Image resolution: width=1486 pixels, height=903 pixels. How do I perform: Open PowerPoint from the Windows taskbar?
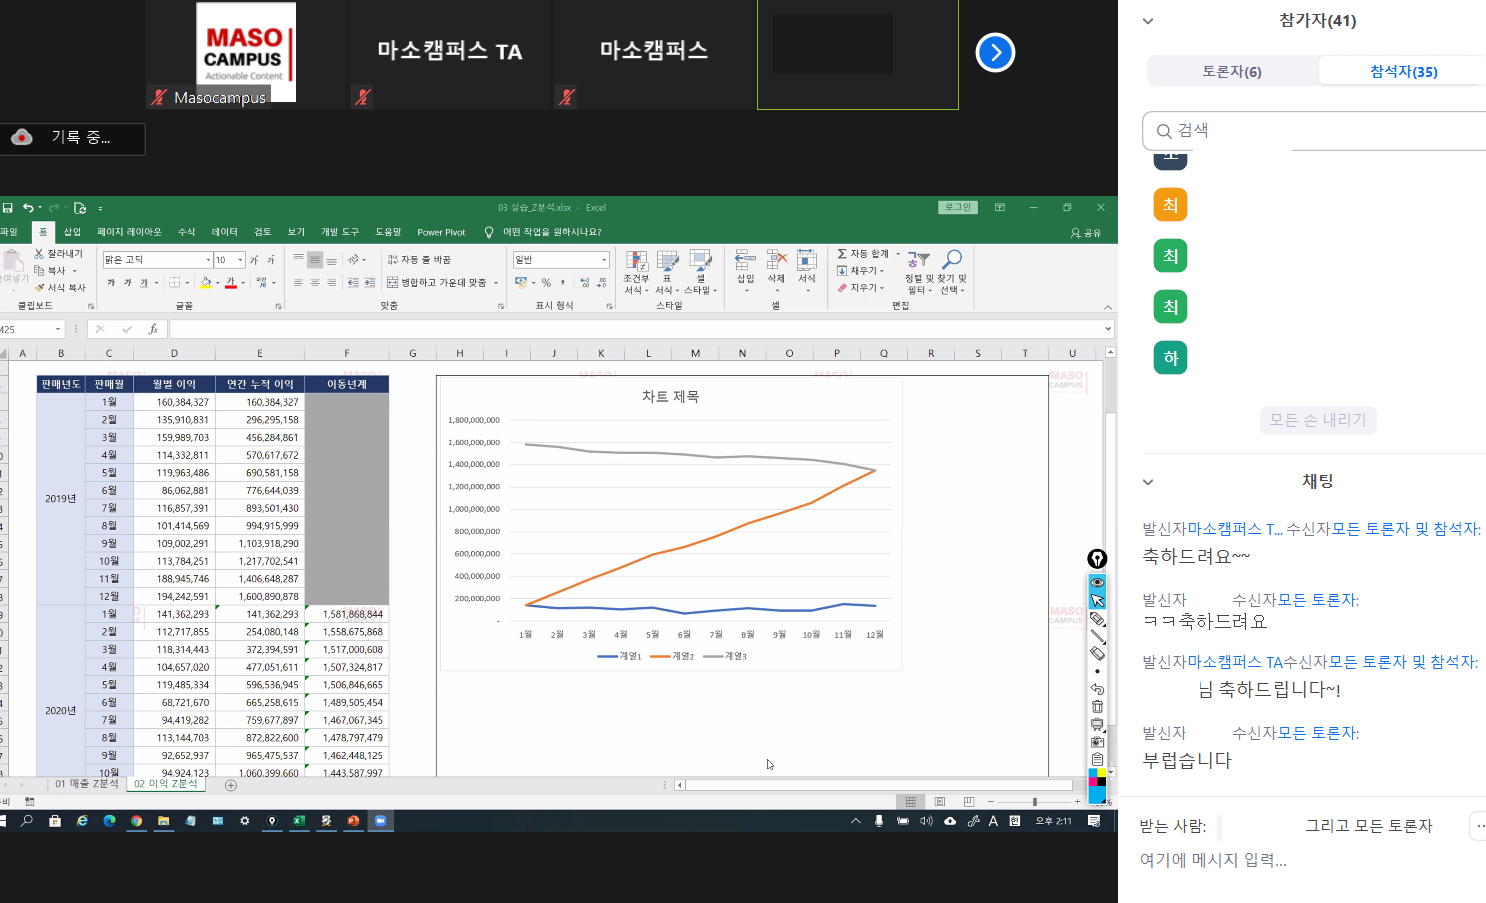click(353, 821)
